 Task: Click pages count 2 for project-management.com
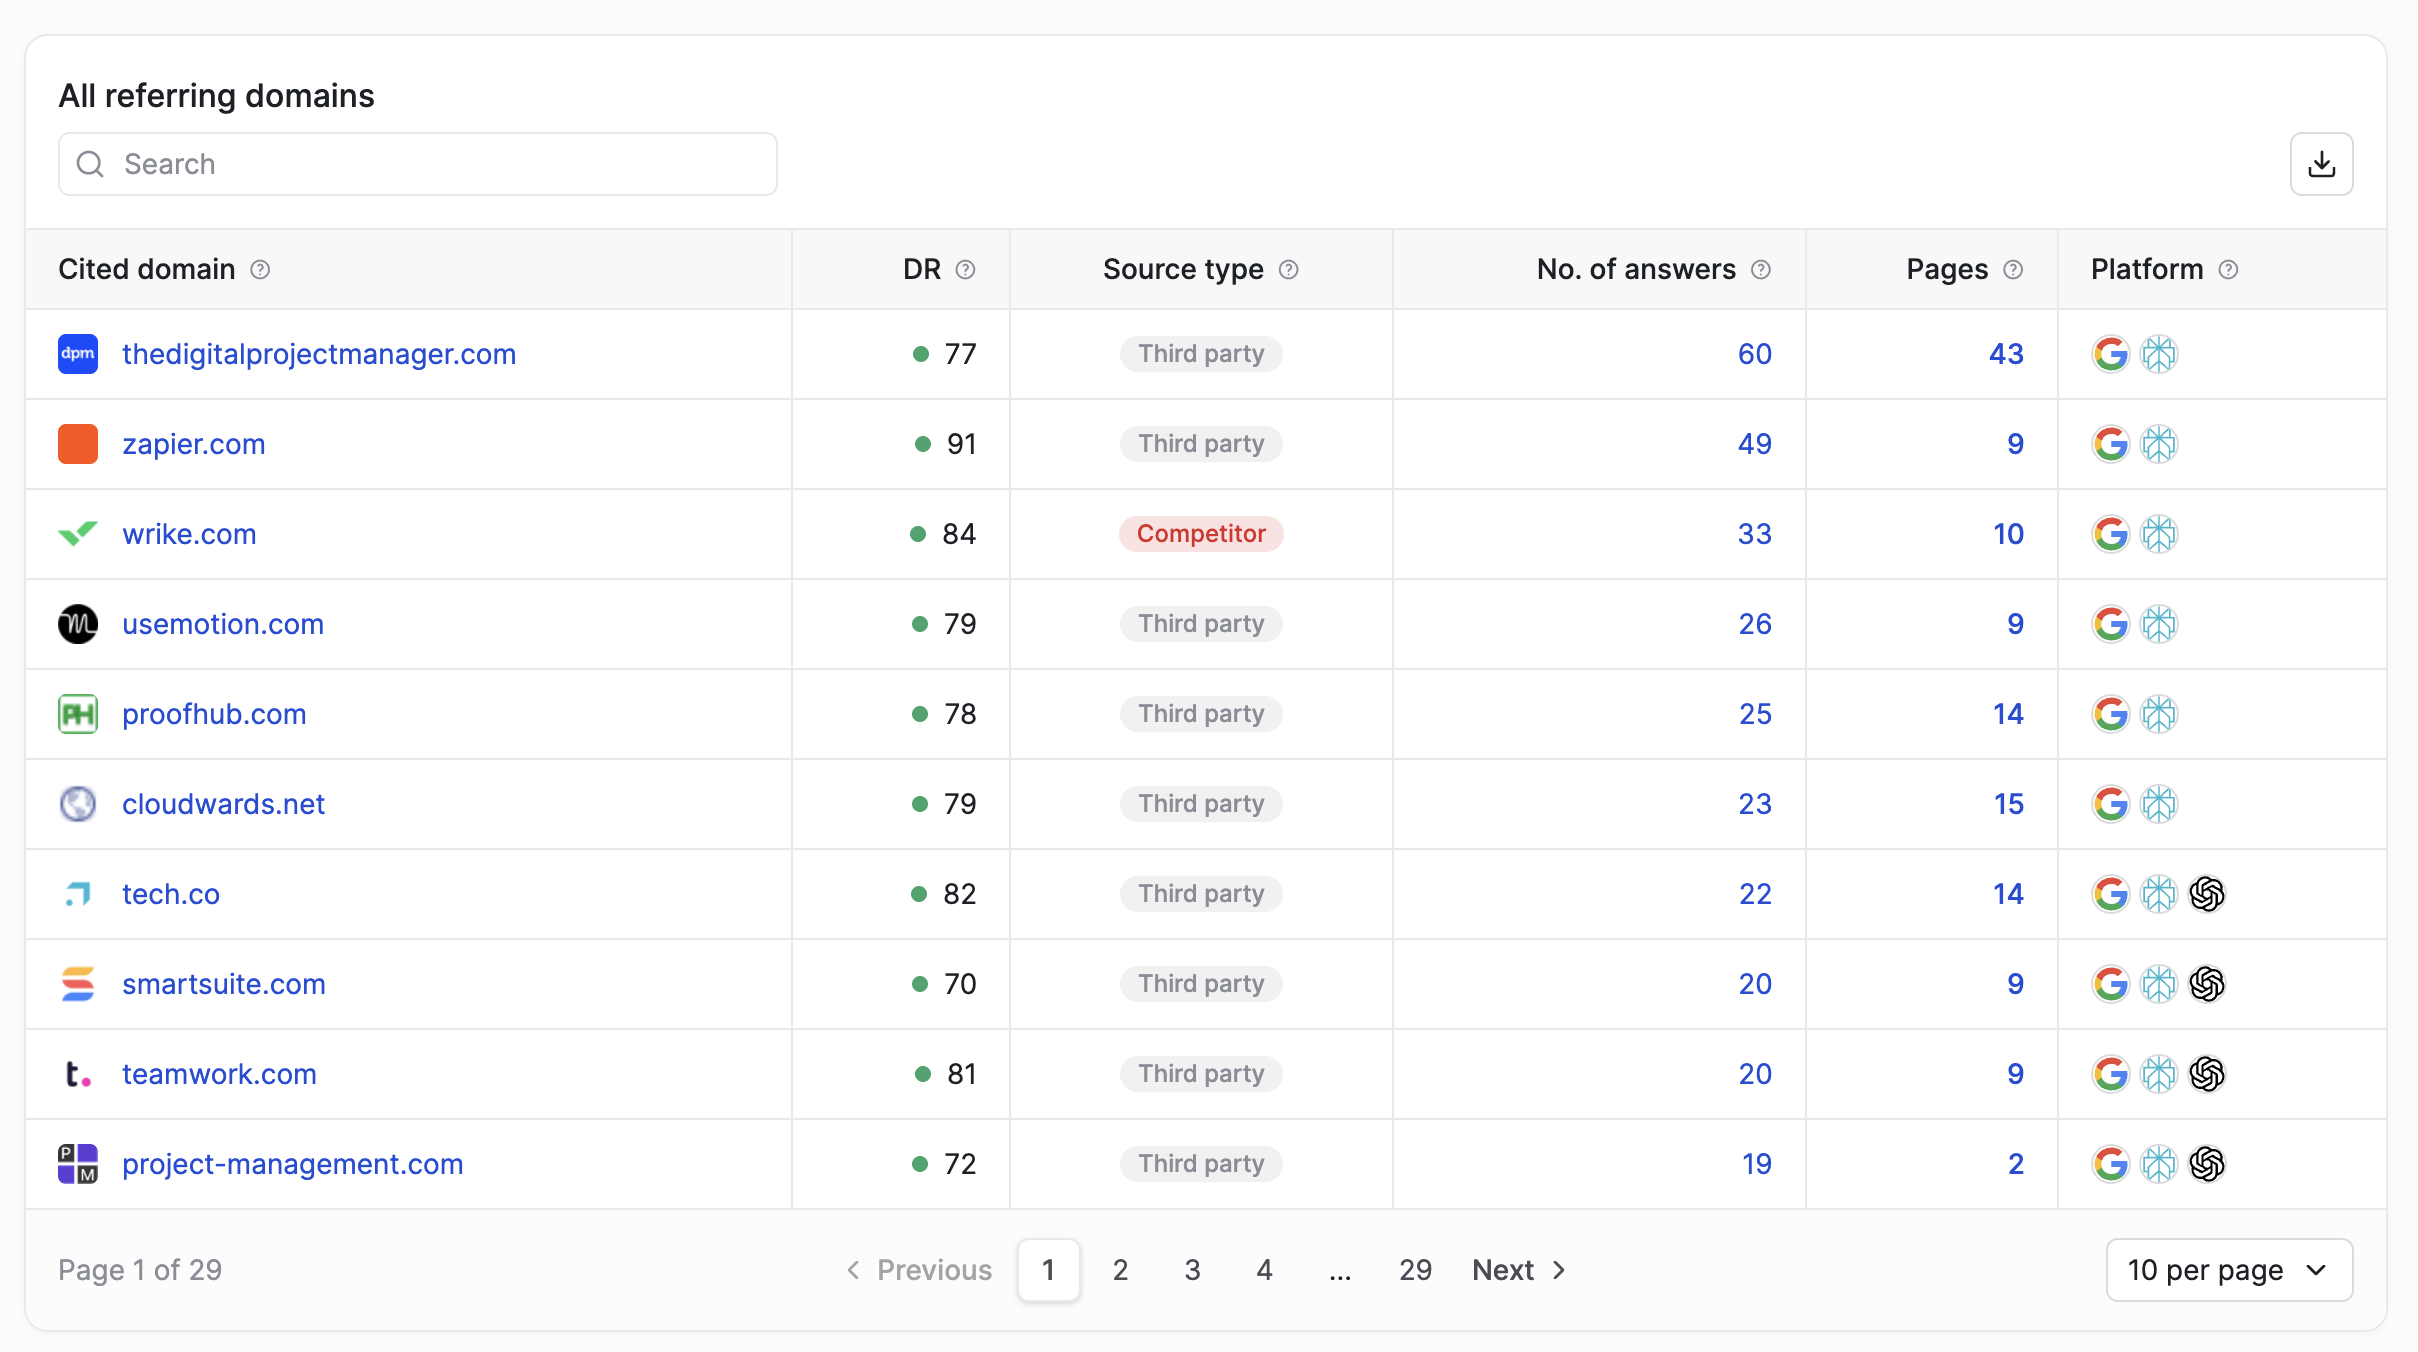[2016, 1164]
